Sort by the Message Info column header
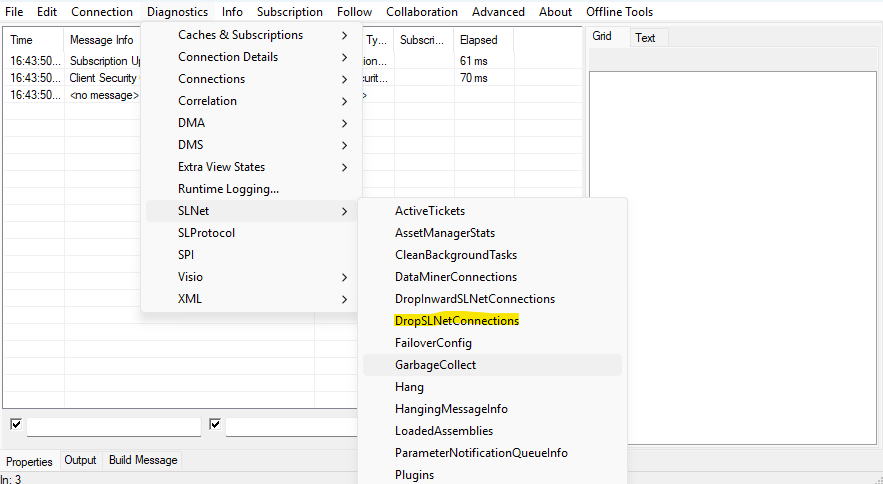This screenshot has width=883, height=484. 102,40
